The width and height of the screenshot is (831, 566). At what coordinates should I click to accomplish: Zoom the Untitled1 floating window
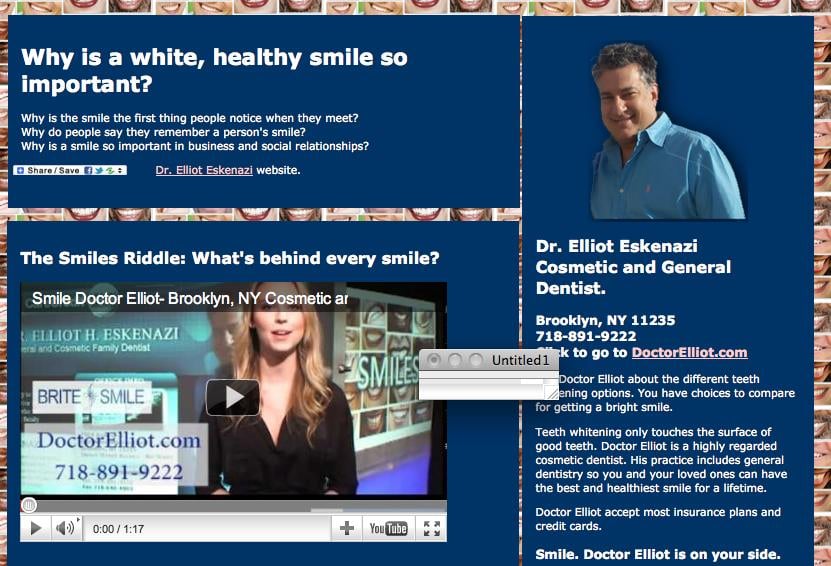(x=476, y=360)
